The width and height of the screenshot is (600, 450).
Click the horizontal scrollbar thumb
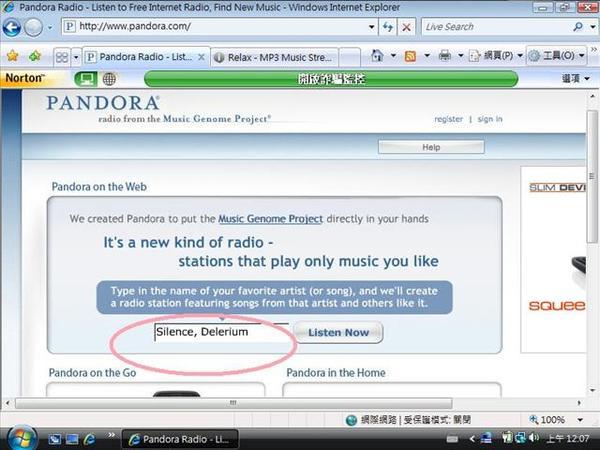pyautogui.click(x=233, y=403)
